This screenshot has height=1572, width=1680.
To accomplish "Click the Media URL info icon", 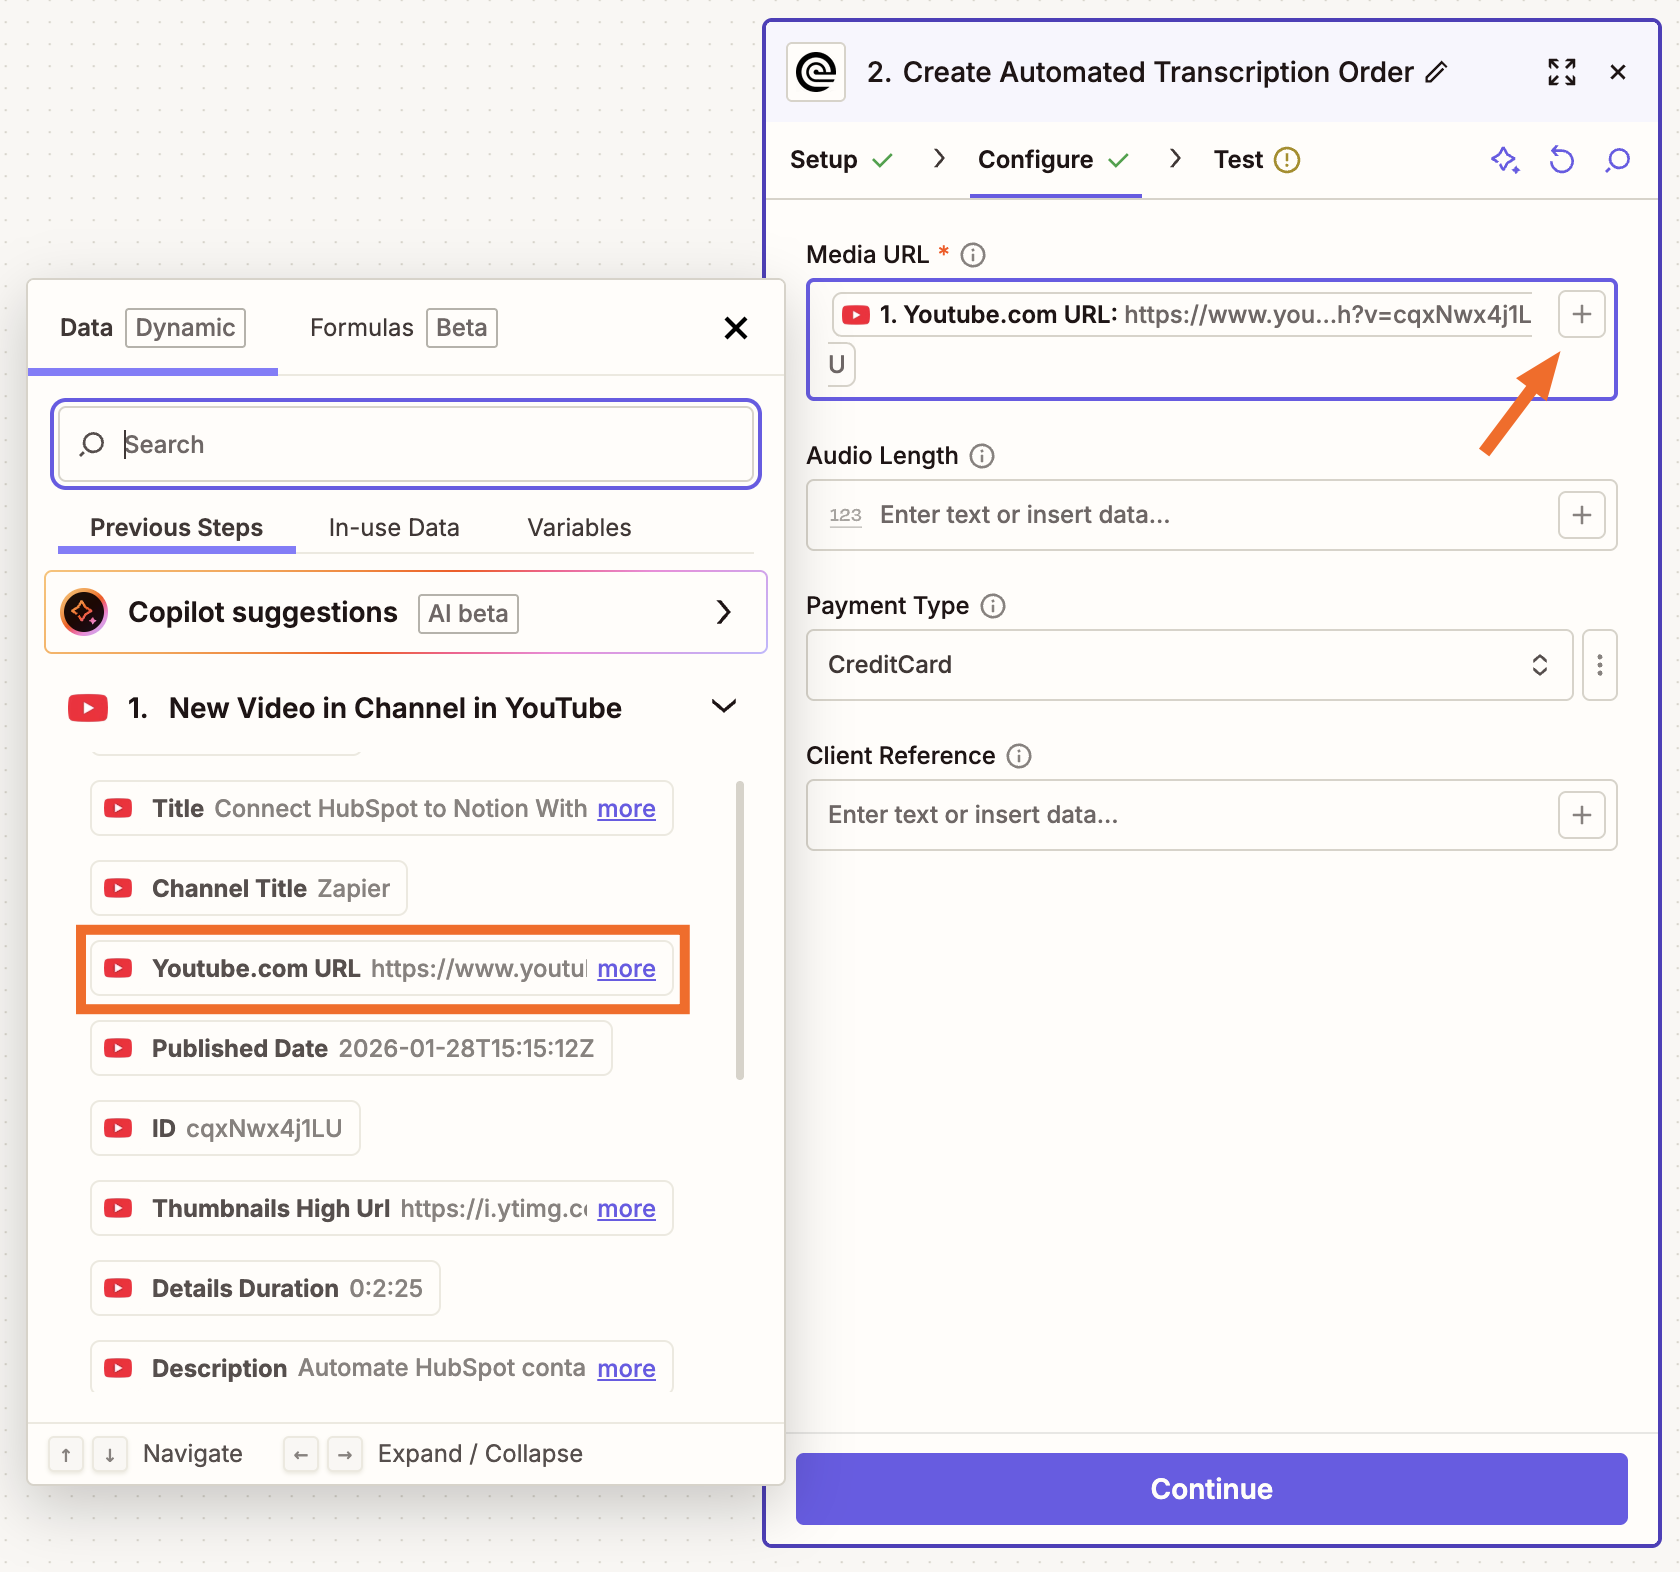I will pos(972,254).
